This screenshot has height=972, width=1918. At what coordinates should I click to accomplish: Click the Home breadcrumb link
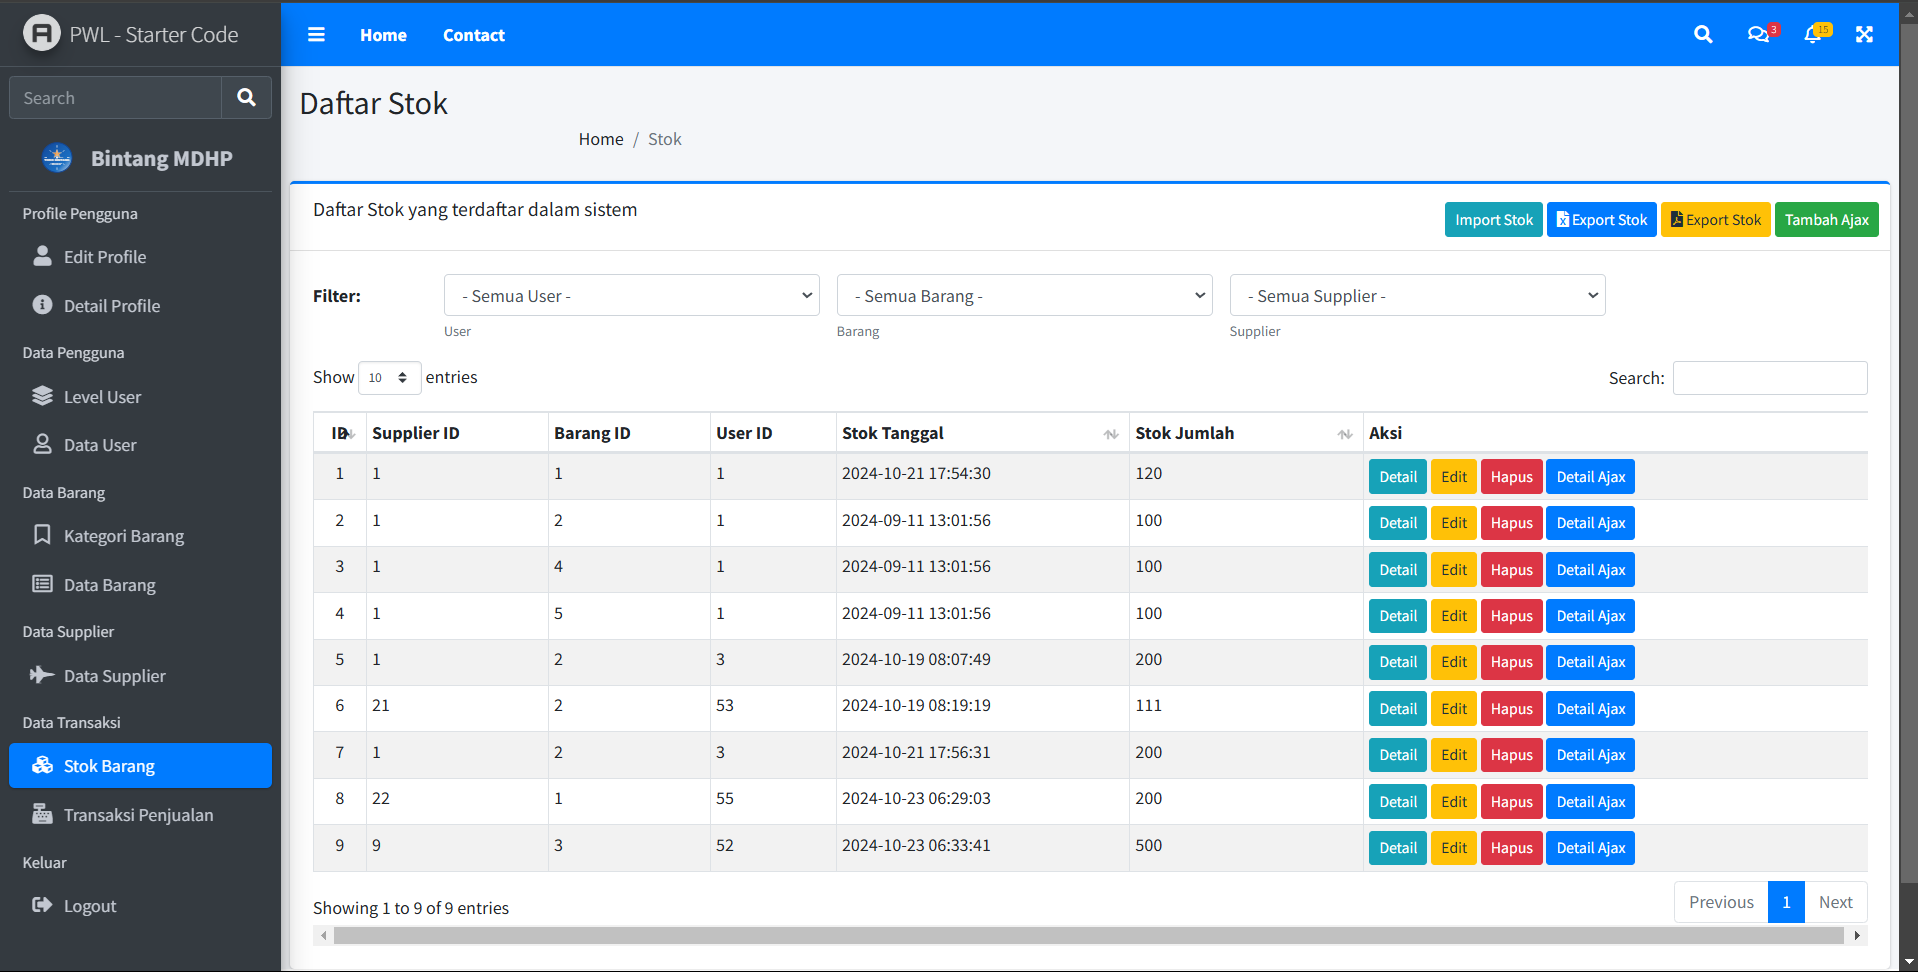[601, 139]
